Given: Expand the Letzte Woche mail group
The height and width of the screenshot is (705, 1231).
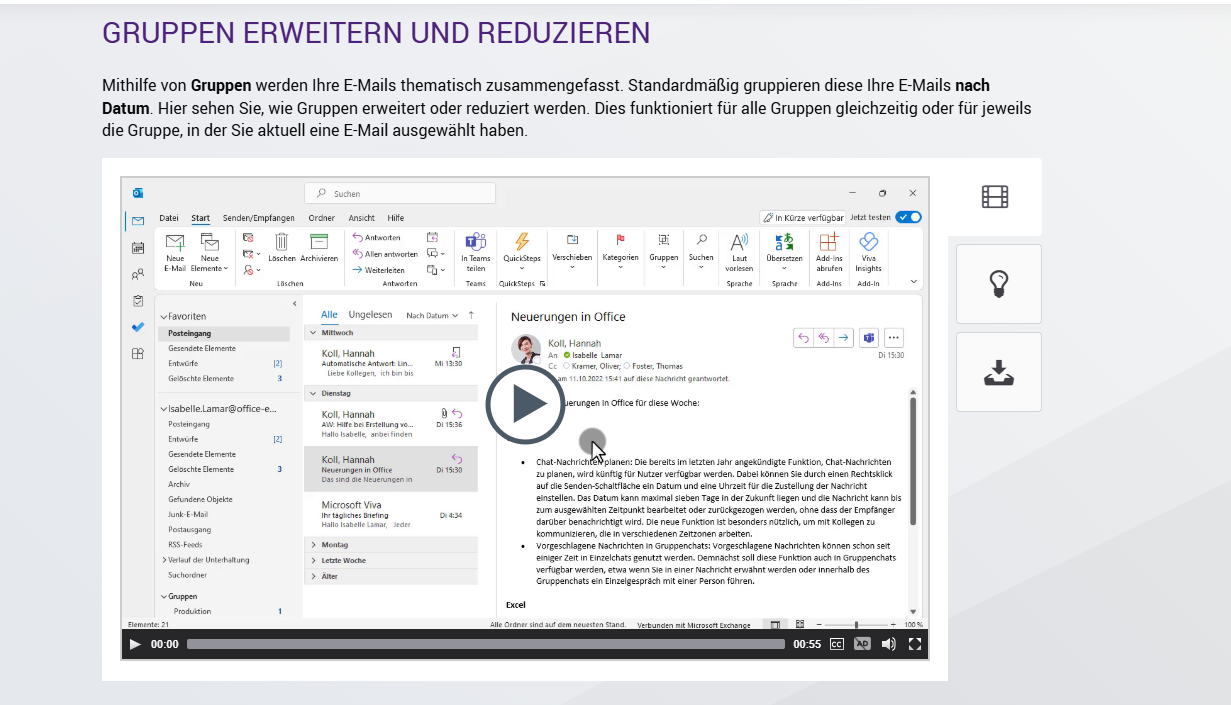Looking at the screenshot, I should (313, 561).
